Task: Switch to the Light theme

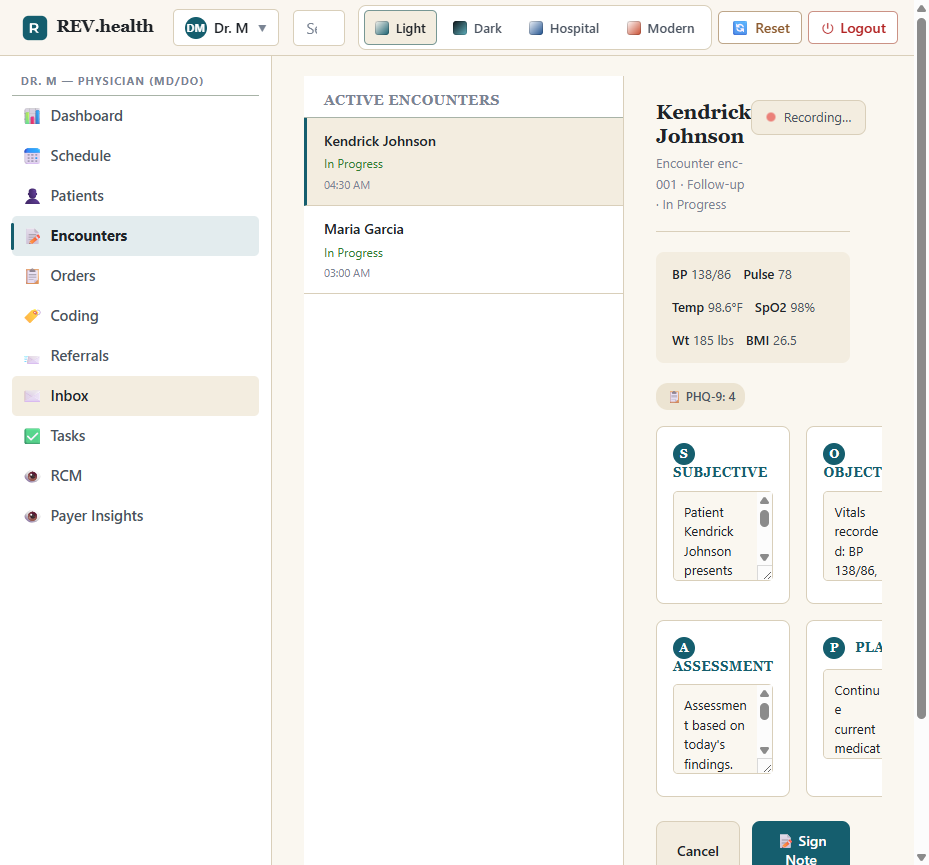Action: click(401, 28)
